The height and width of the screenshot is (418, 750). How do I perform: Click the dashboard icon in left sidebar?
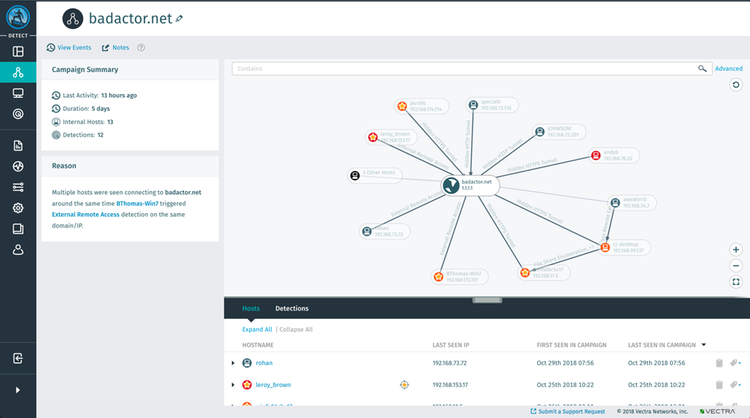click(18, 51)
